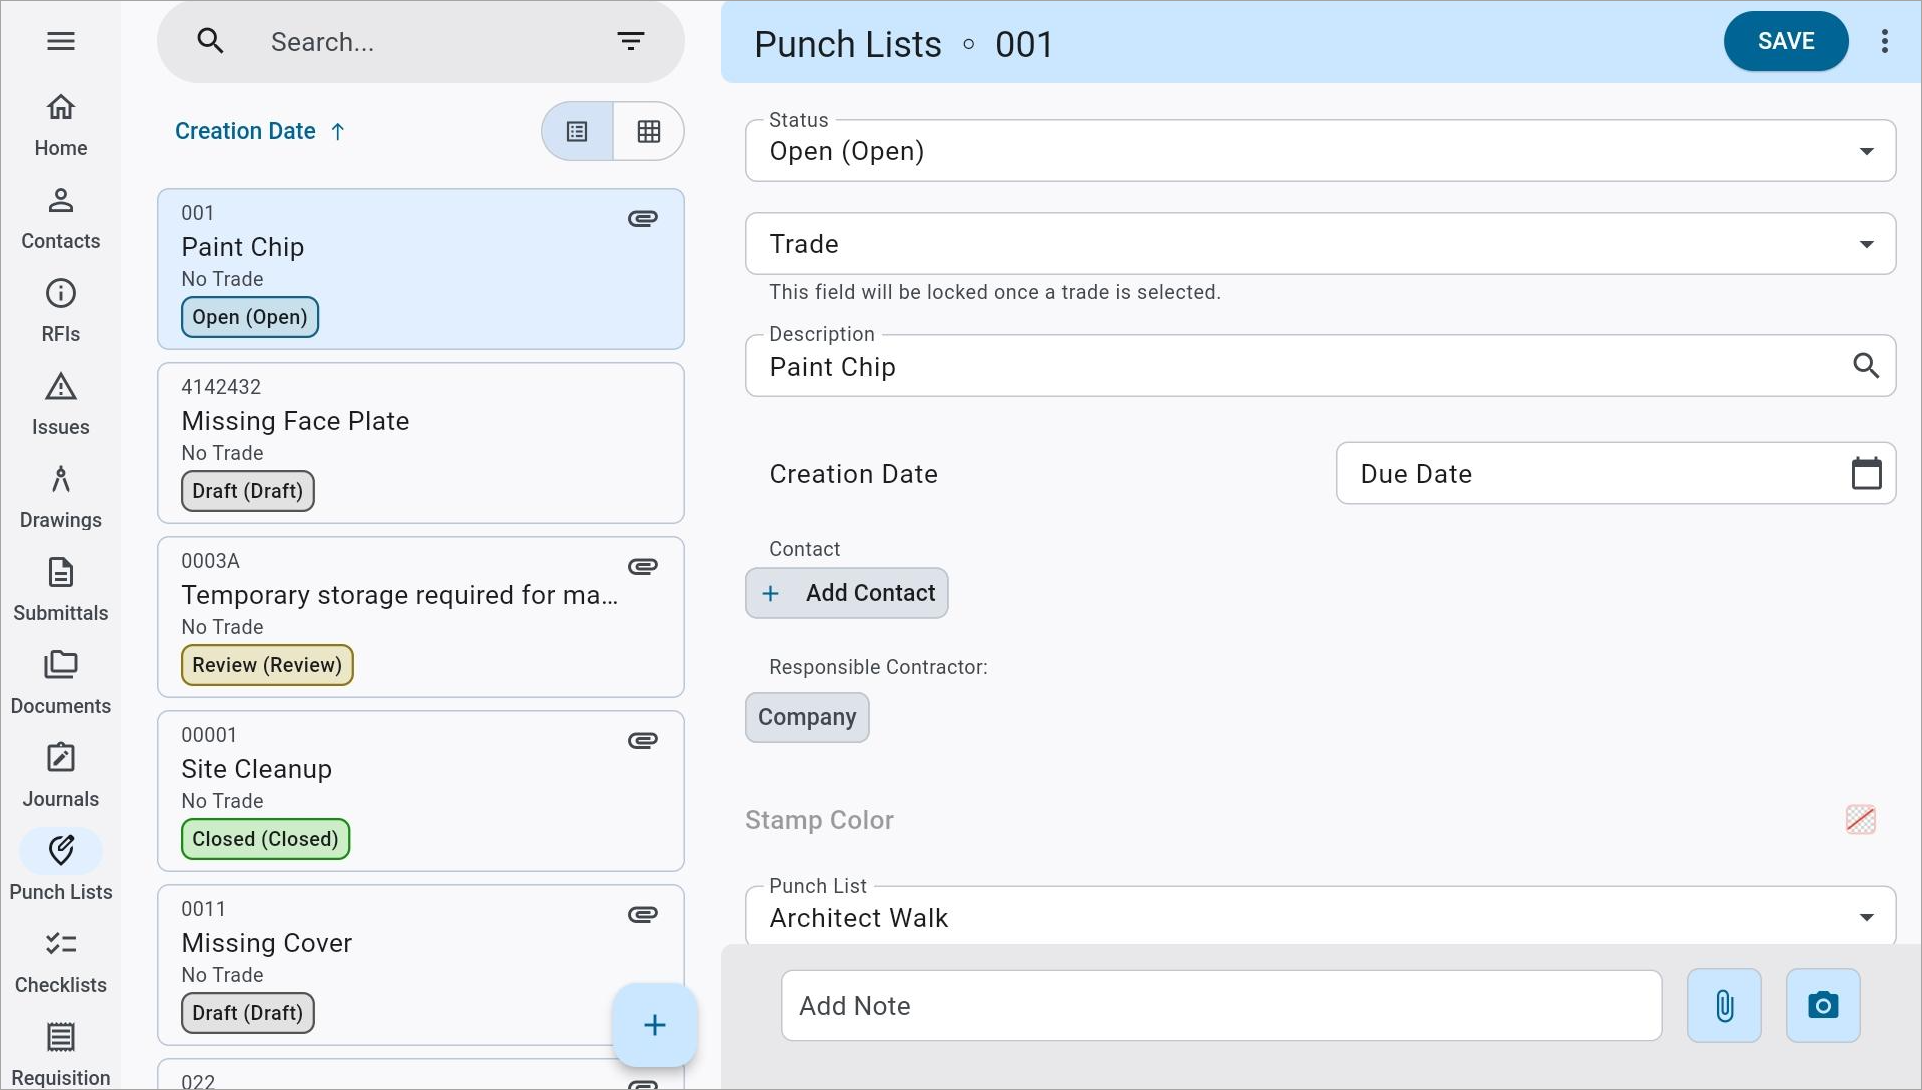
Task: Click the Closed (Closed) status badge
Action: coord(265,839)
